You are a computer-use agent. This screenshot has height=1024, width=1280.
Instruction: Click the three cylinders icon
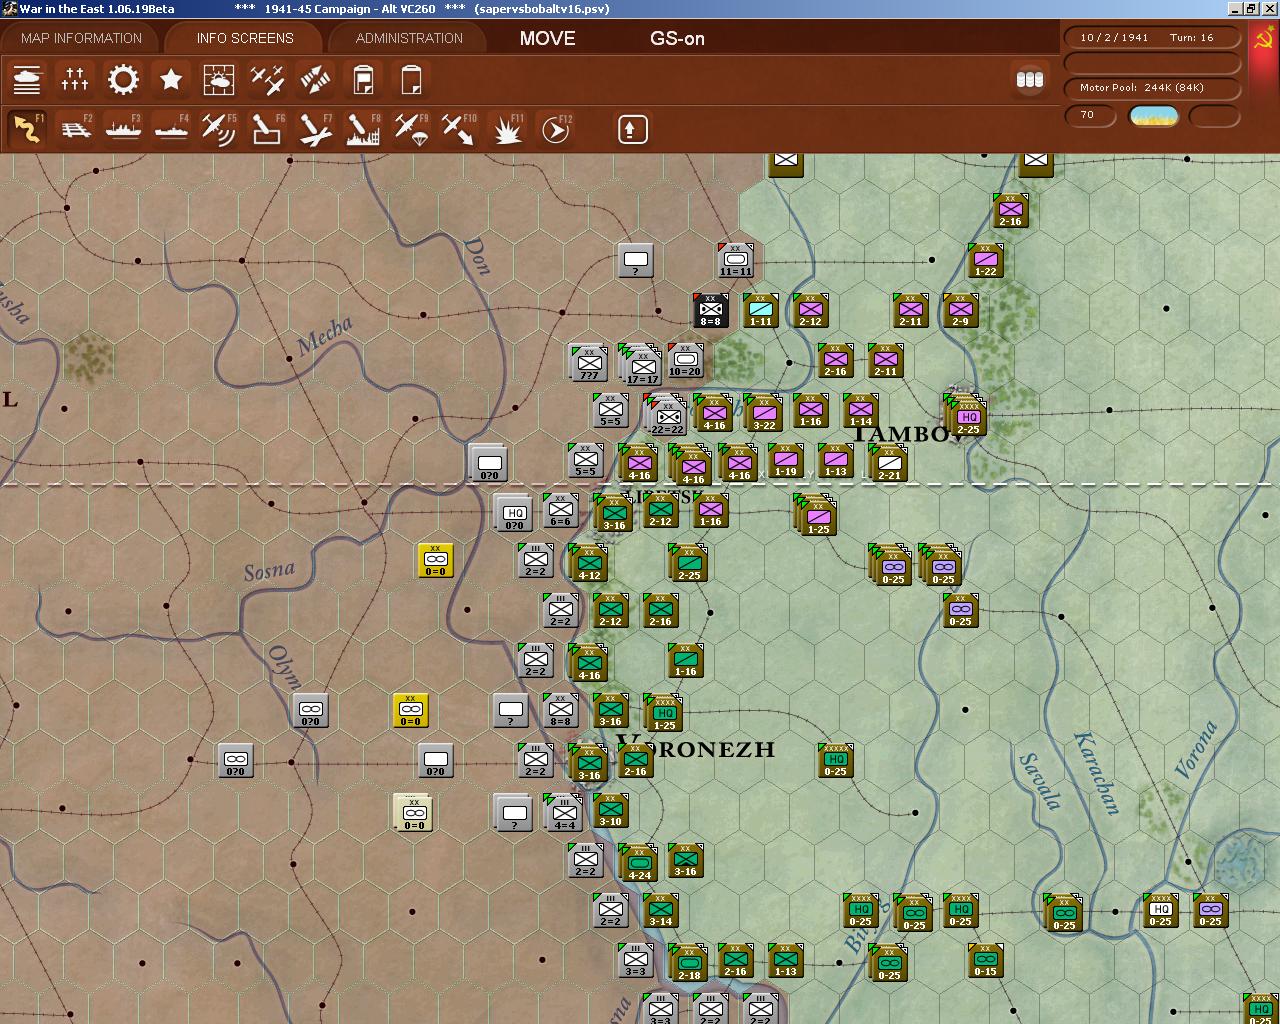coord(1030,79)
